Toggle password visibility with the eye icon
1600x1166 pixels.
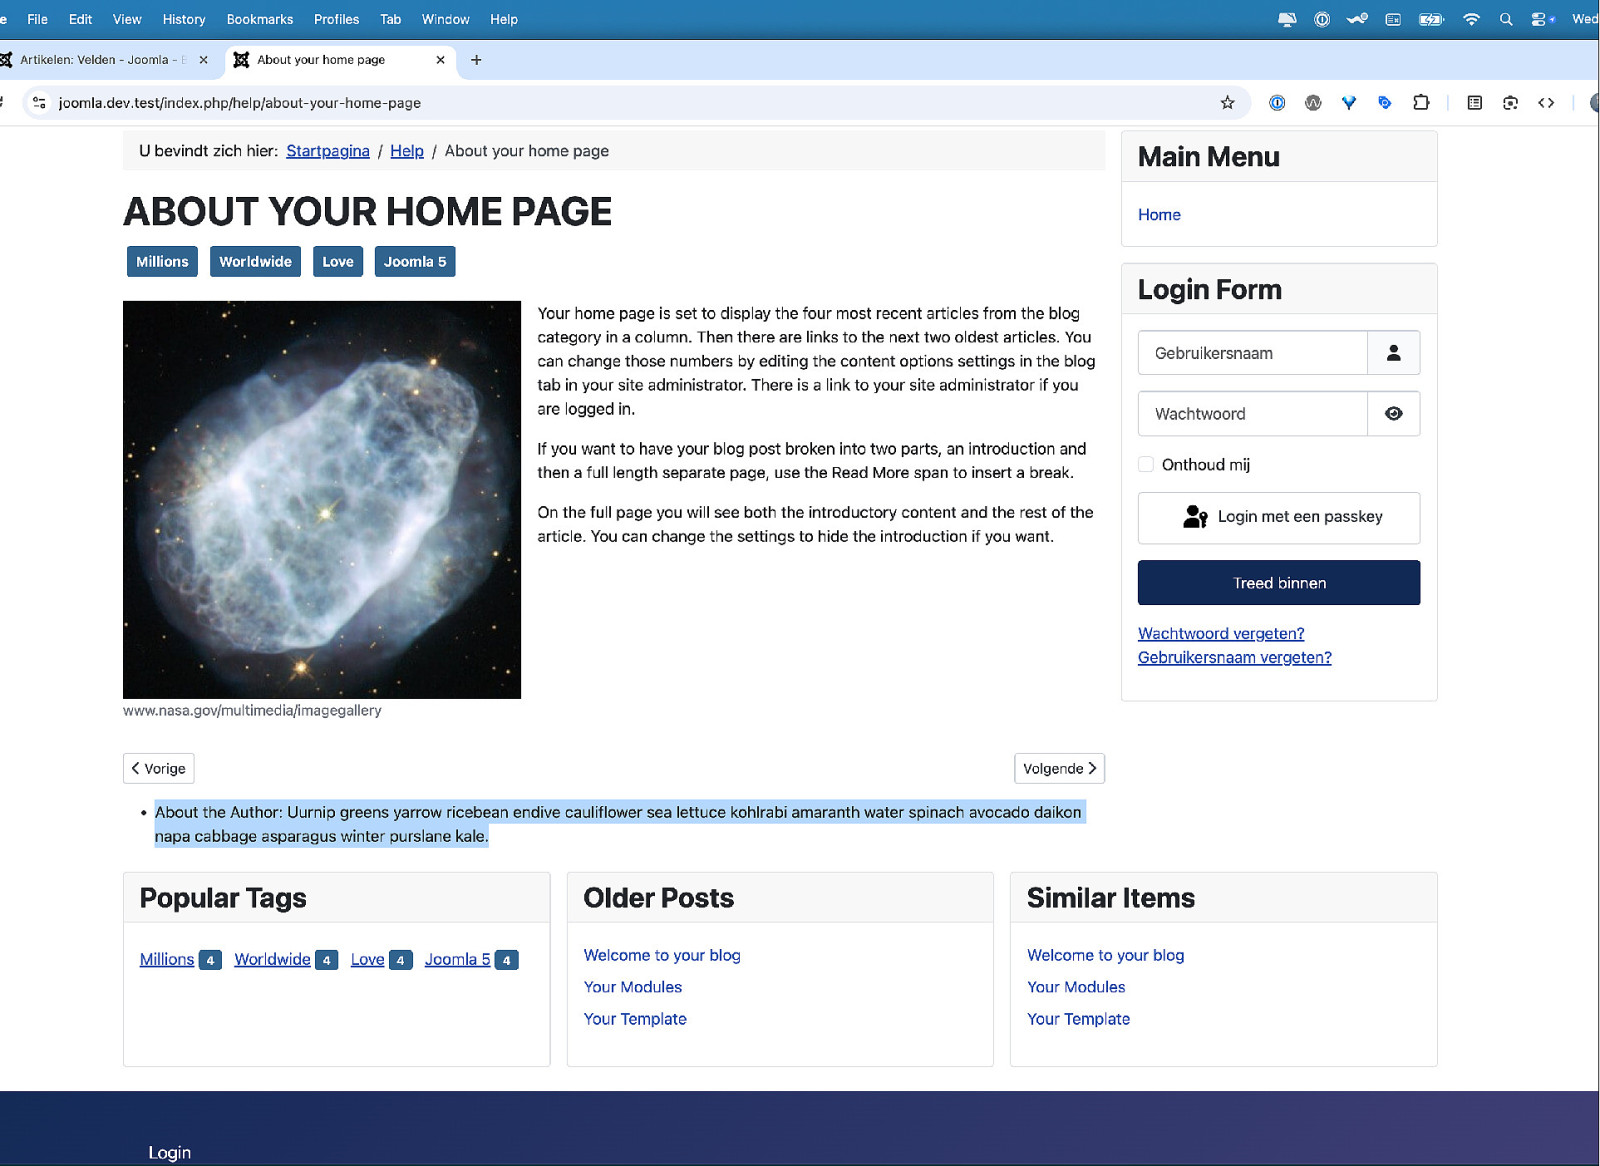pos(1393,414)
